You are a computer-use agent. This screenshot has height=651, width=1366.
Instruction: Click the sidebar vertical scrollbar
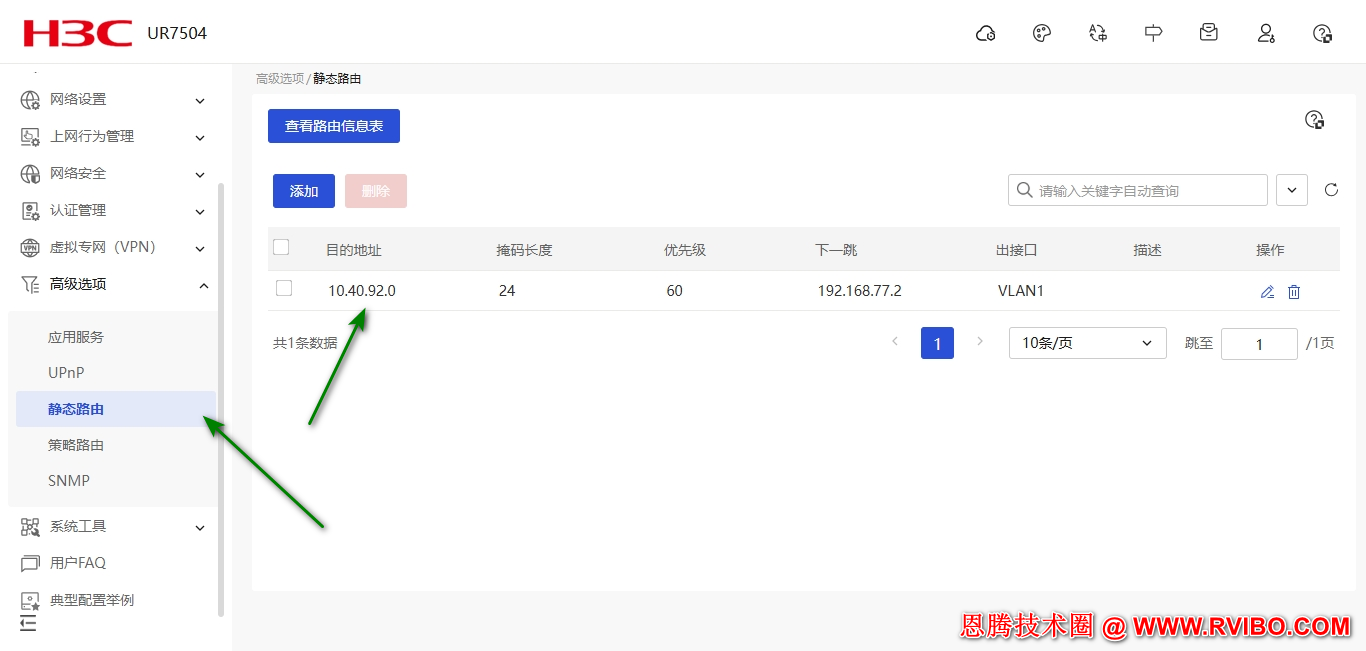221,400
